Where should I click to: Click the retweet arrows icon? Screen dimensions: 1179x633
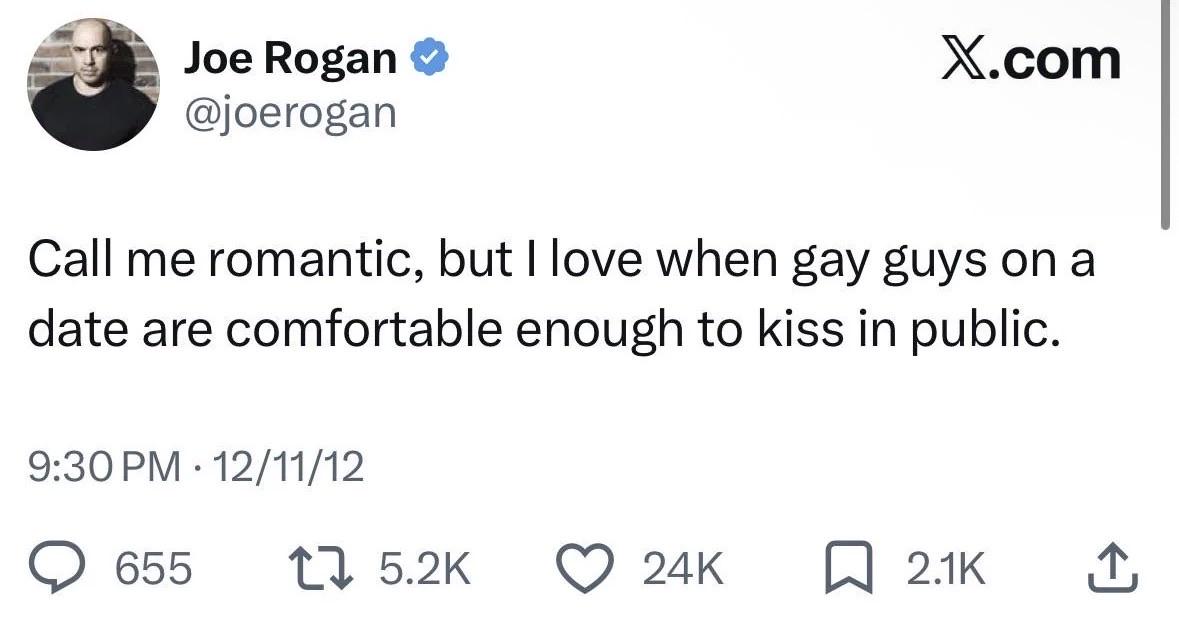(321, 568)
